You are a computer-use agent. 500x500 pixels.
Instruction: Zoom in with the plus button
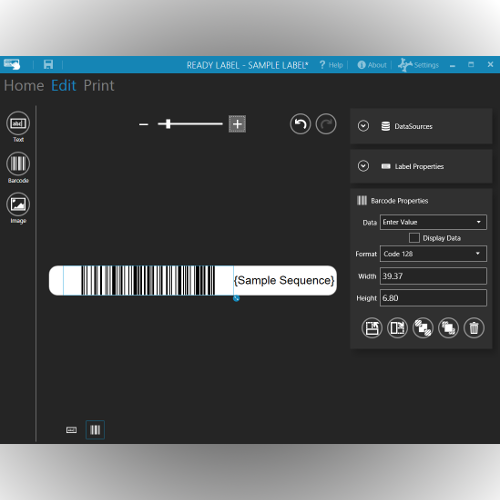tap(237, 124)
